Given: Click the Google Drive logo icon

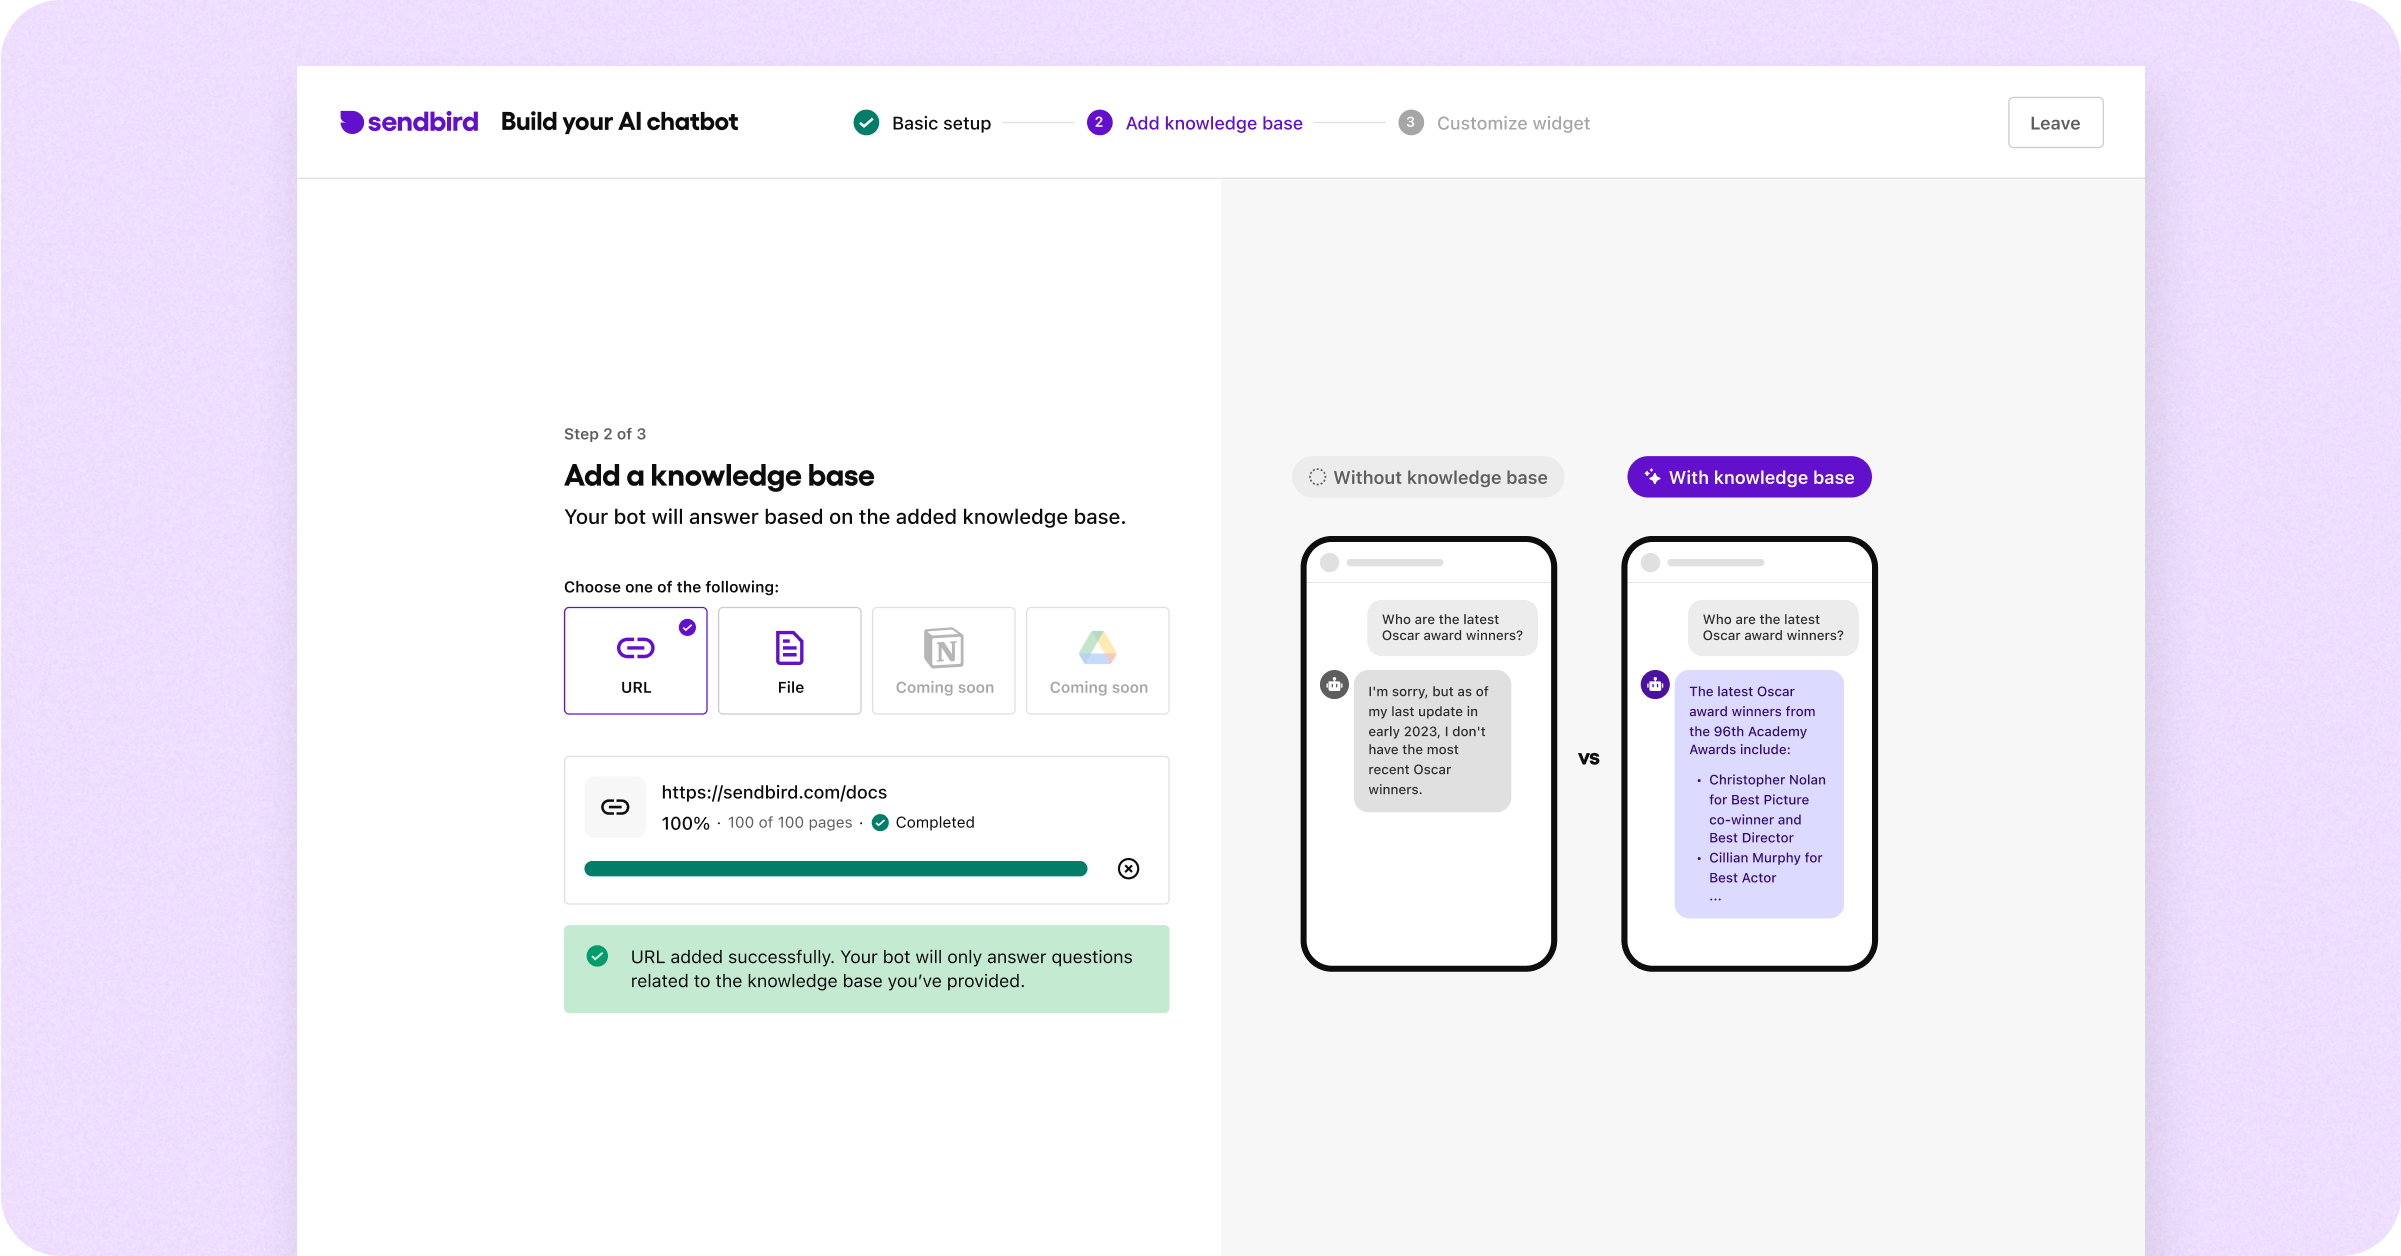Looking at the screenshot, I should tap(1098, 648).
